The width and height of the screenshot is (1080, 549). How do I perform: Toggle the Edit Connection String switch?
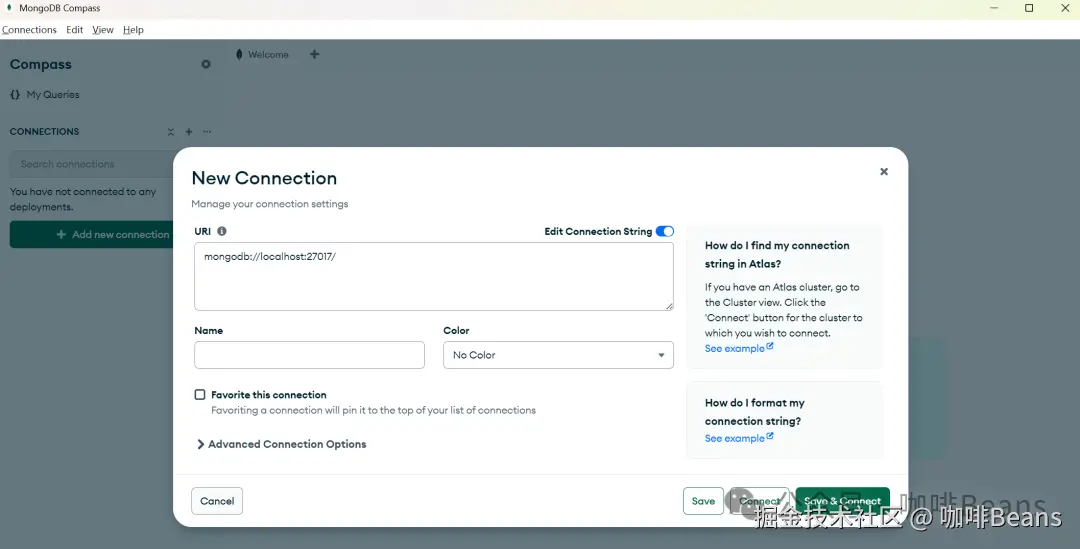[665, 231]
